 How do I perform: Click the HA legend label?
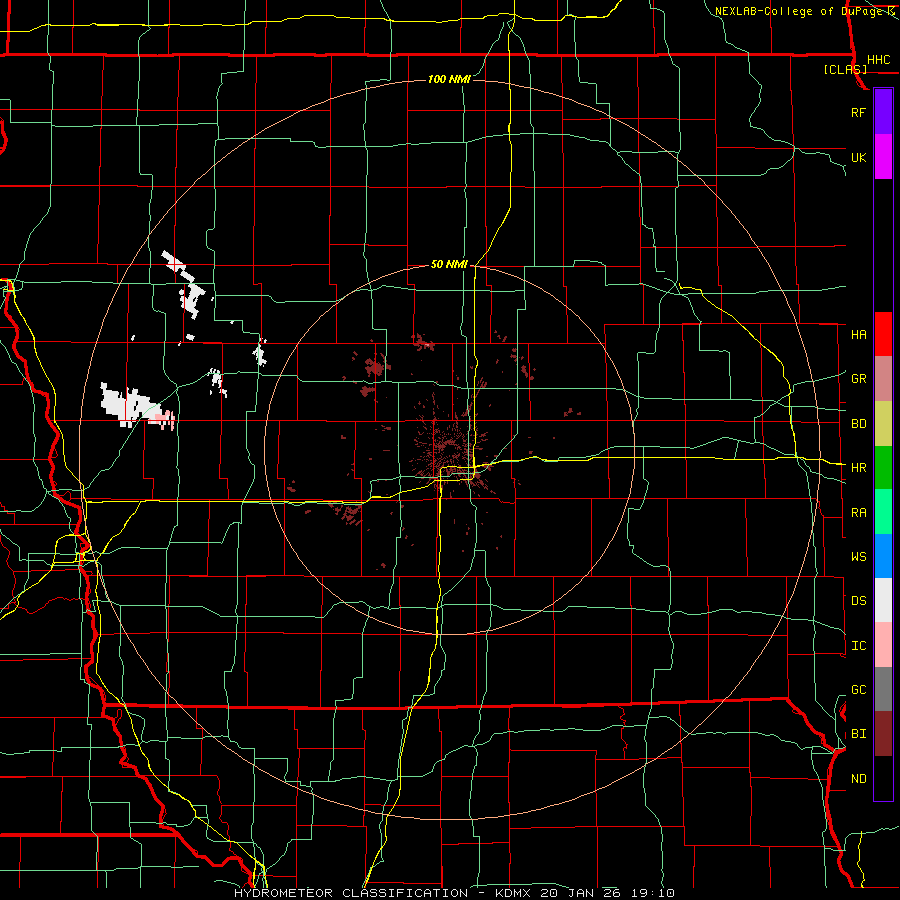pos(859,334)
